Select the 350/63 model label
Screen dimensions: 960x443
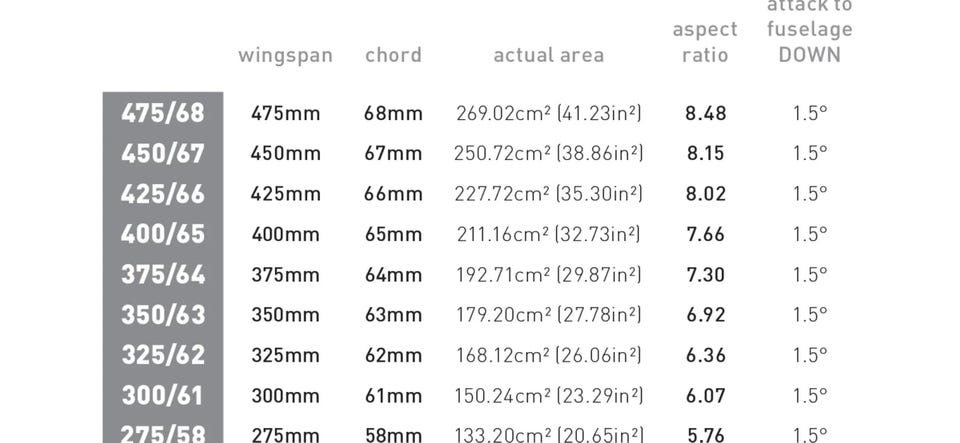163,315
